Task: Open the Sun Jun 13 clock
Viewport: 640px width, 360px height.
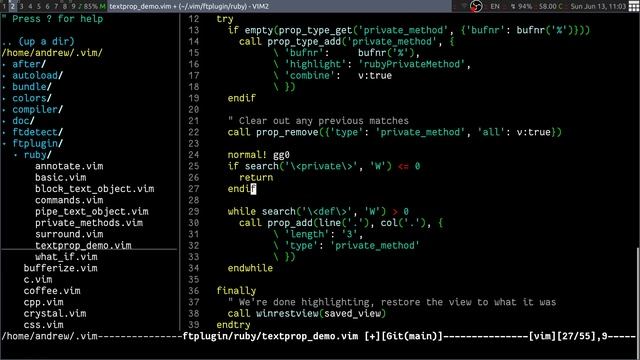Action: pyautogui.click(x=598, y=6)
